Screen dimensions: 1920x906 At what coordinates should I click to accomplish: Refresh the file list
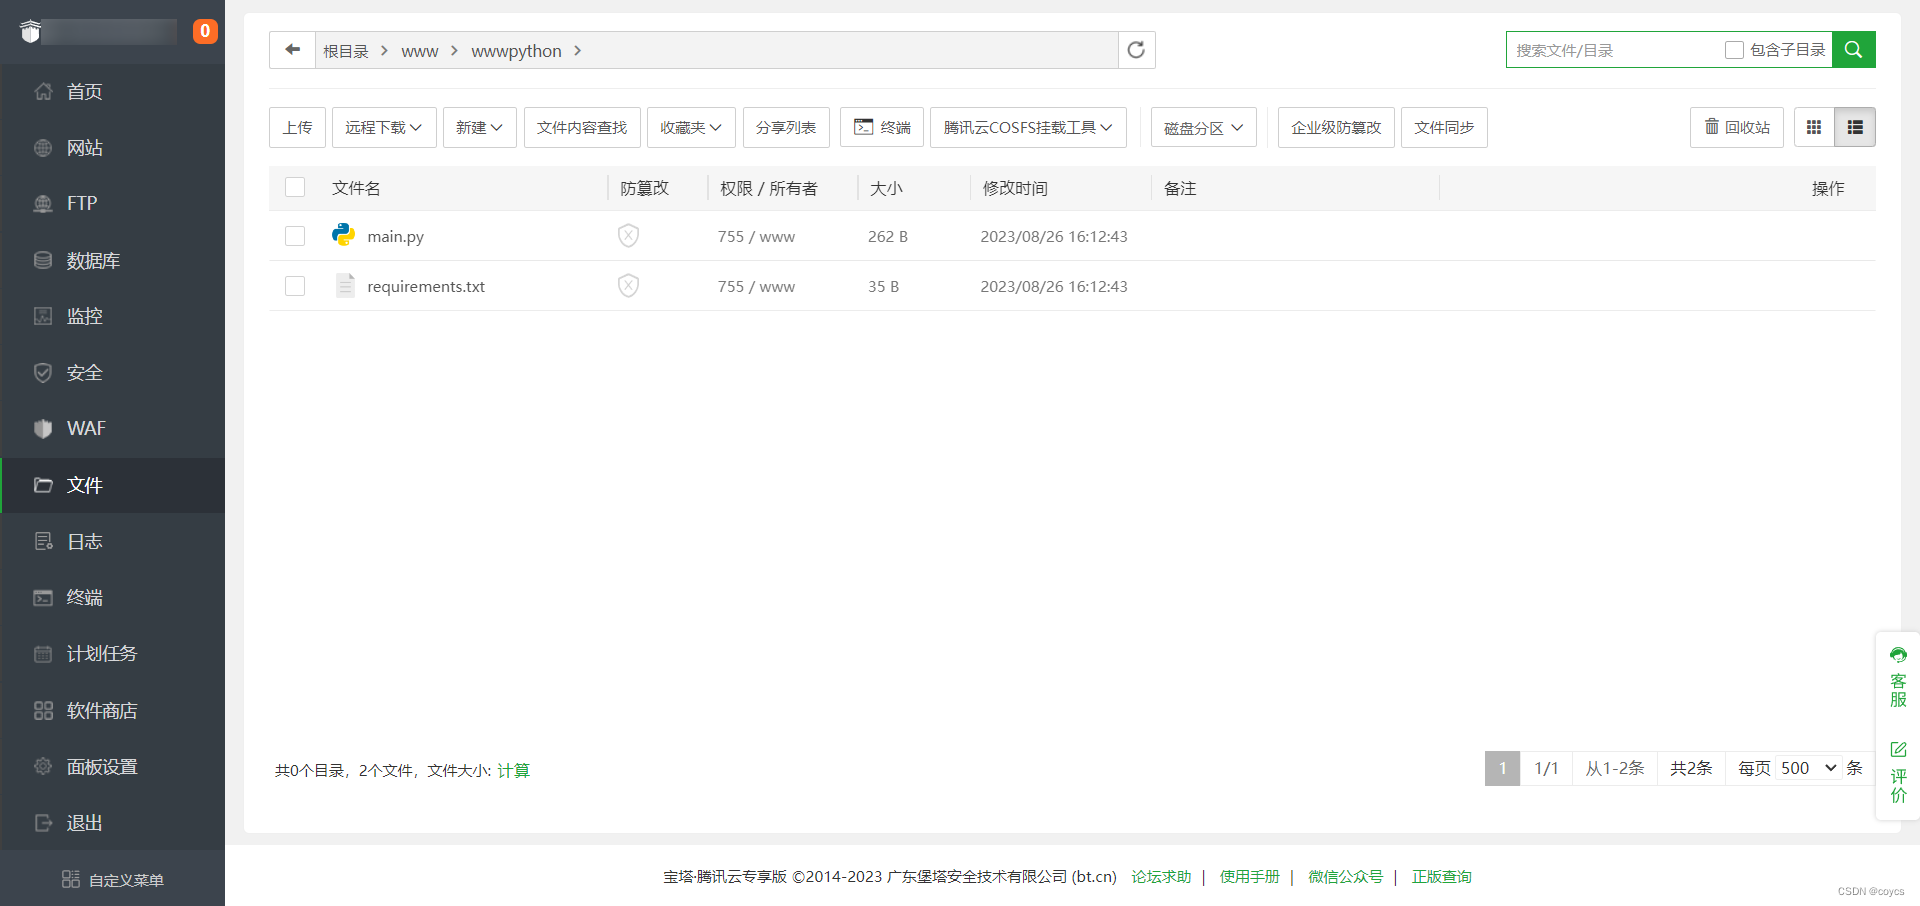pos(1136,50)
